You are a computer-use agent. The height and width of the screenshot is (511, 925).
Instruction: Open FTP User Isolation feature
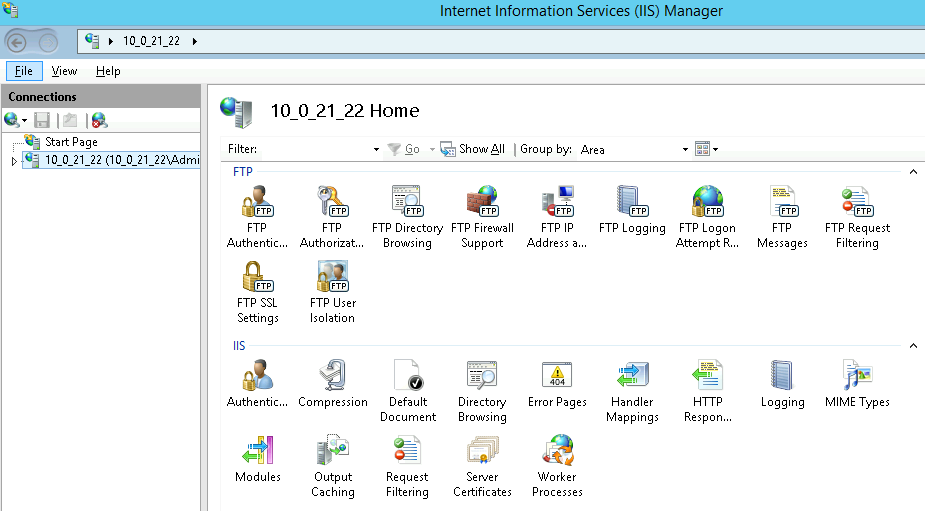(332, 292)
